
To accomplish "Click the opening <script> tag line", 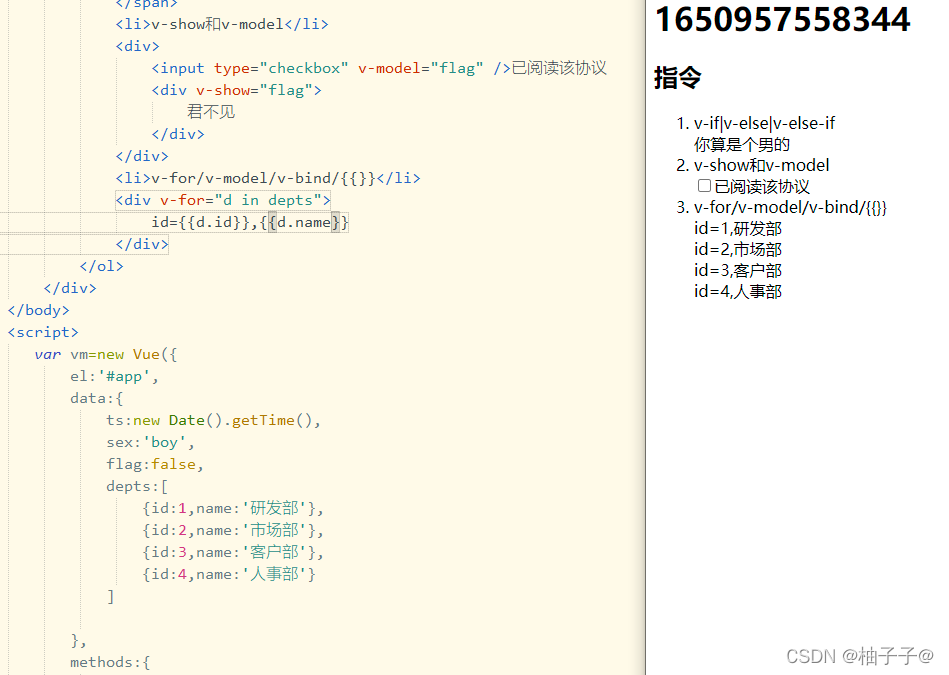I will point(43,332).
